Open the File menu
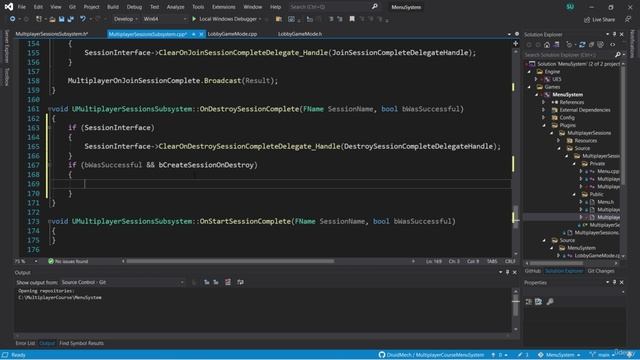Viewport: 640px width, 360px height. 22,7
